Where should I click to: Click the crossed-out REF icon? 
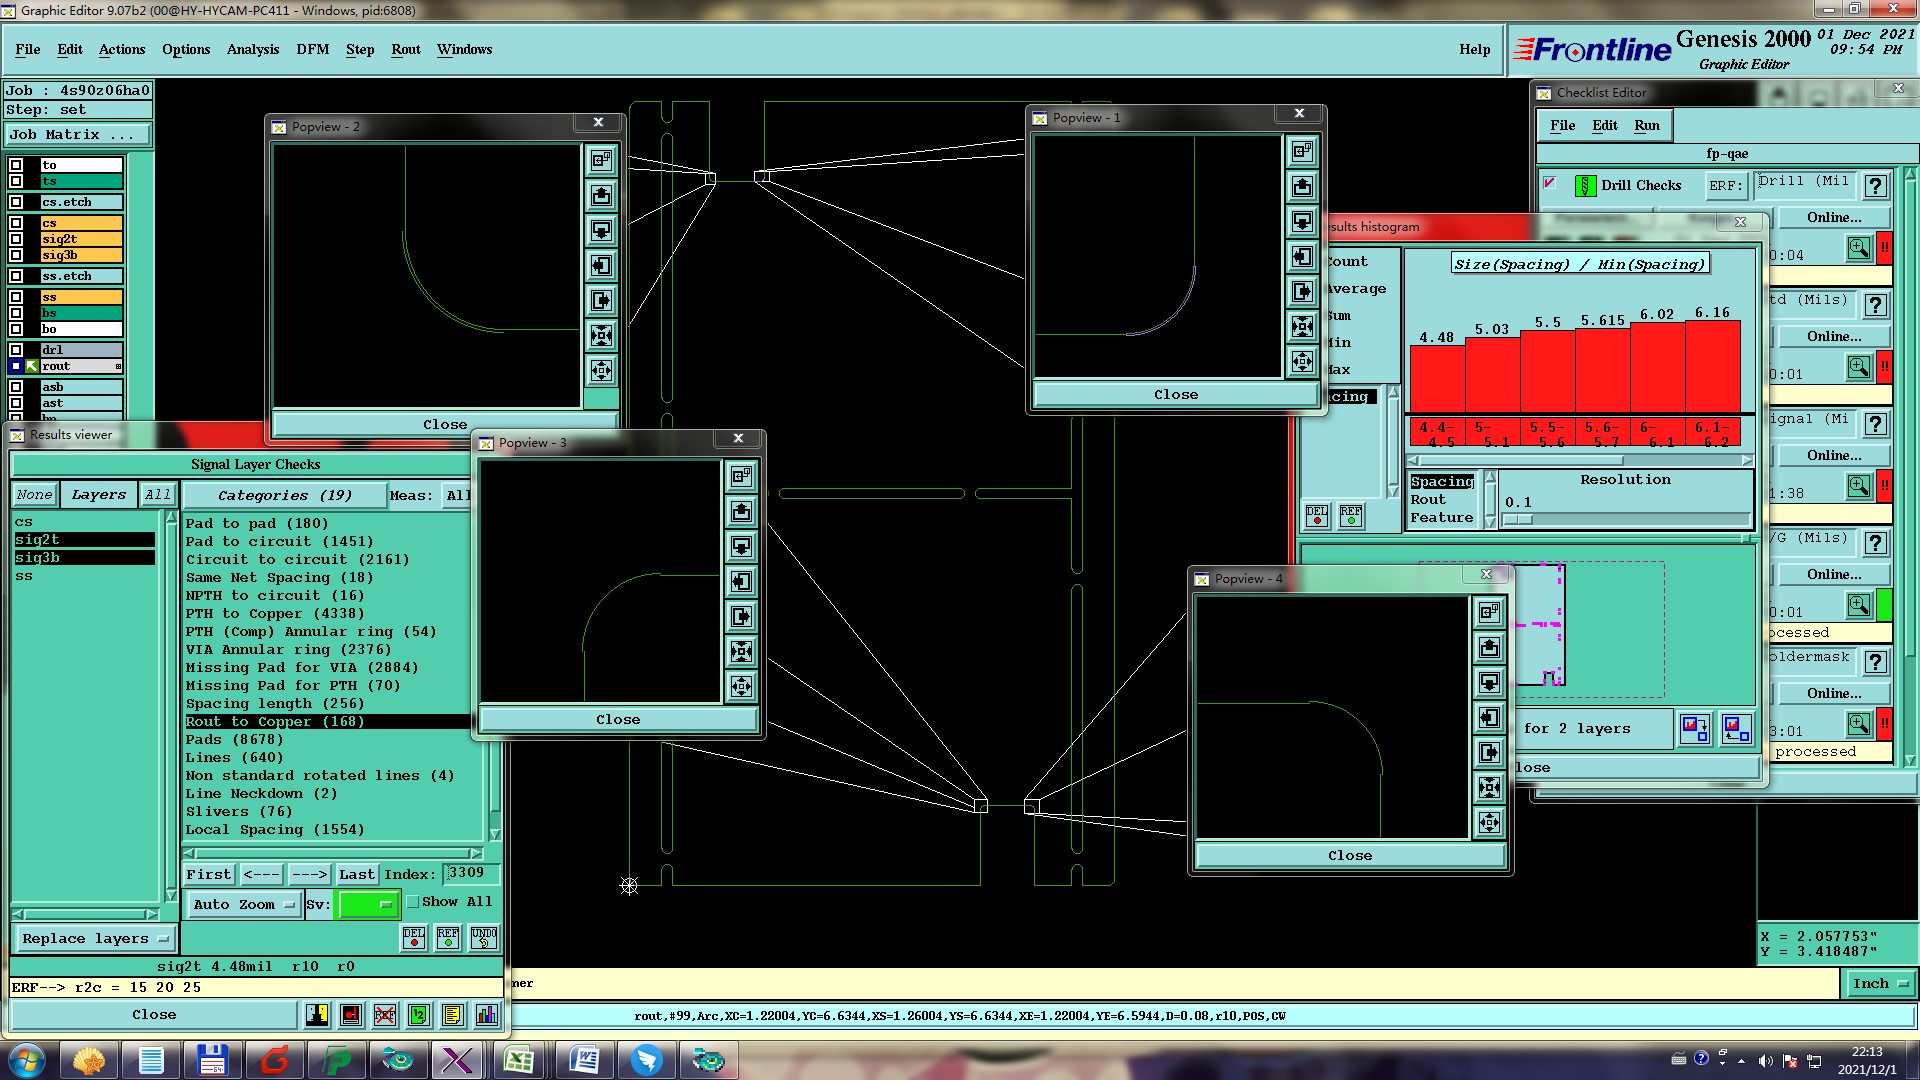pos(384,1015)
